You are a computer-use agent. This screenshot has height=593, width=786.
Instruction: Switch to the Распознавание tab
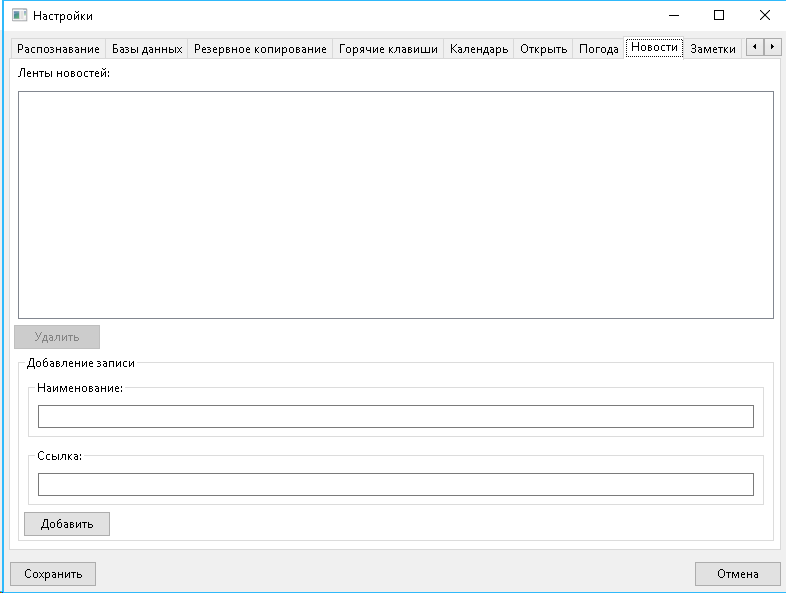58,49
